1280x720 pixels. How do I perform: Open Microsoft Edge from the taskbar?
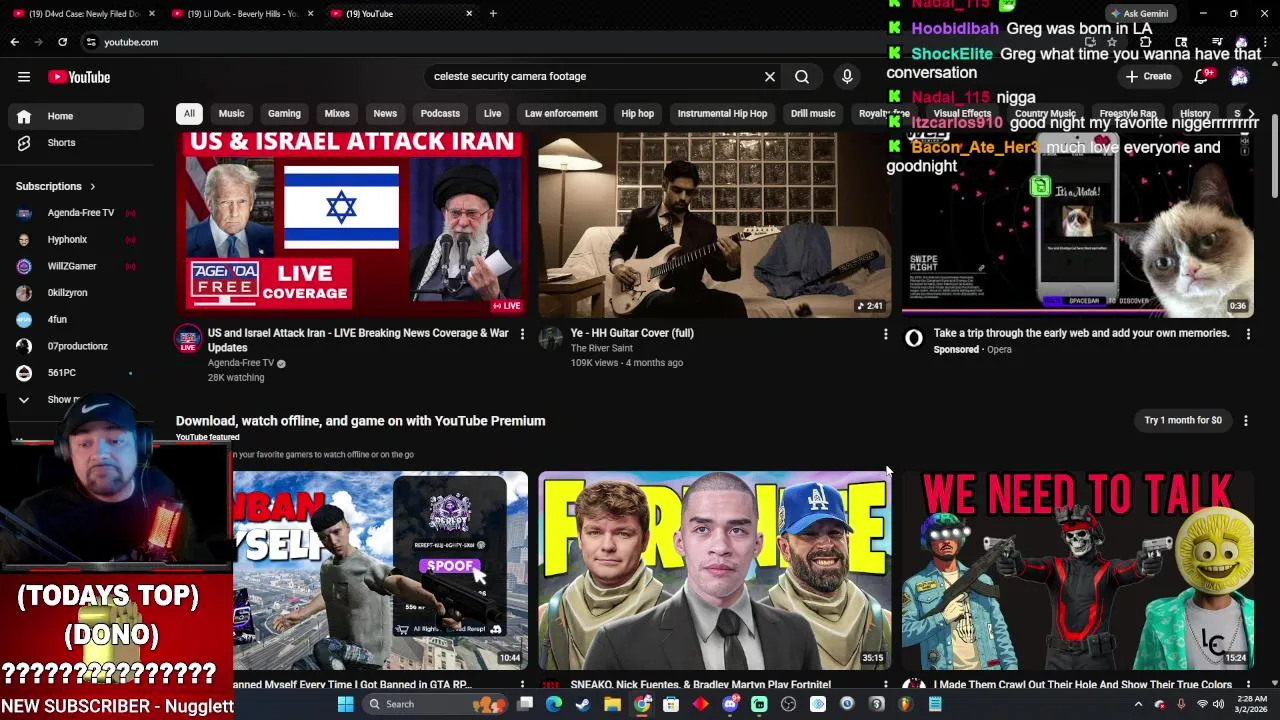[x=554, y=704]
